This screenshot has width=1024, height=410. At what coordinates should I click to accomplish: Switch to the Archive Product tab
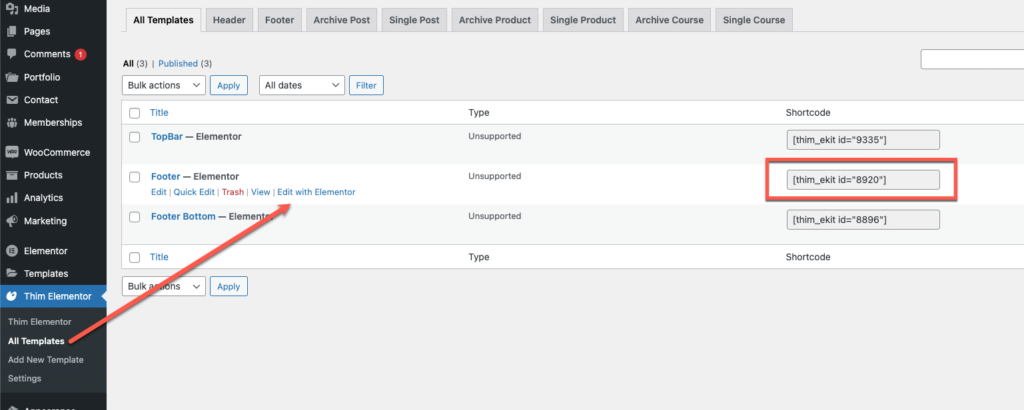495,20
